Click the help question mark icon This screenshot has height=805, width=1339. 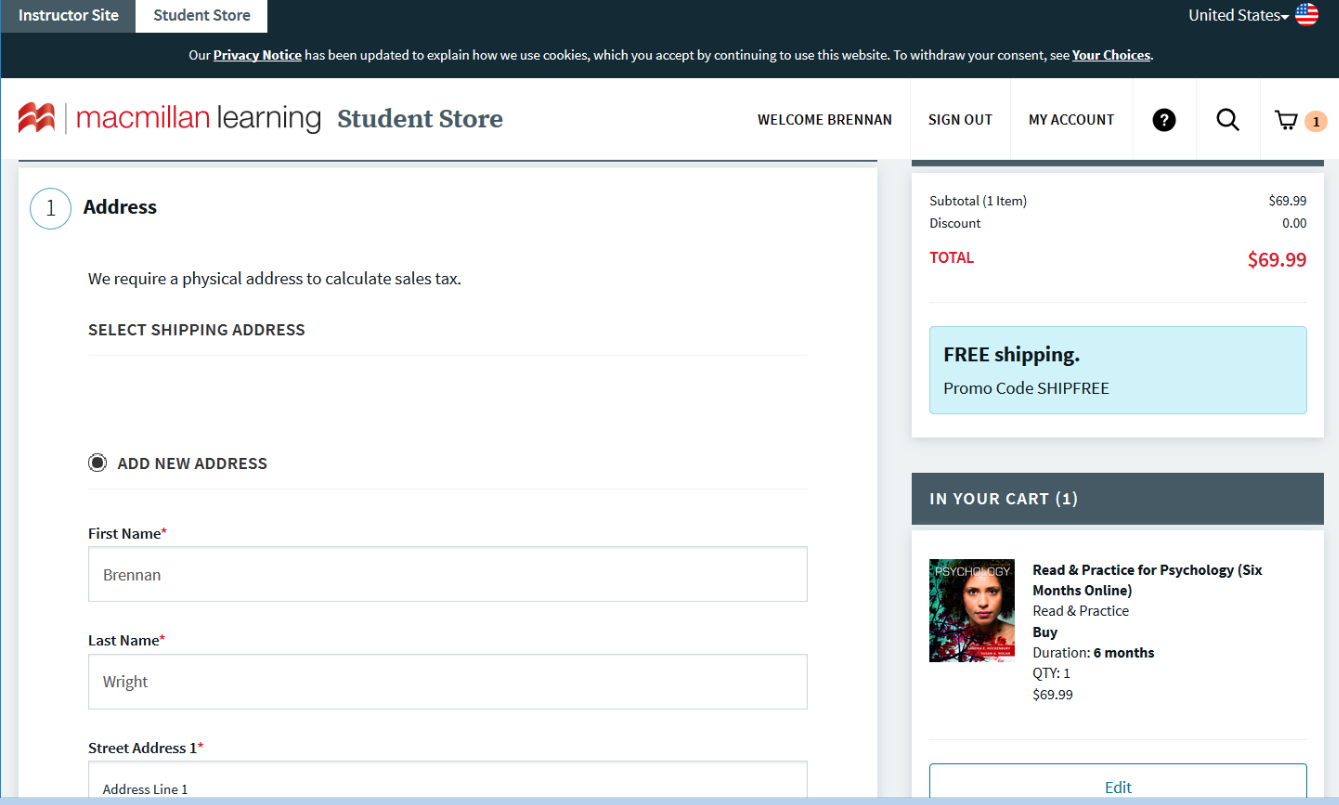(1164, 119)
